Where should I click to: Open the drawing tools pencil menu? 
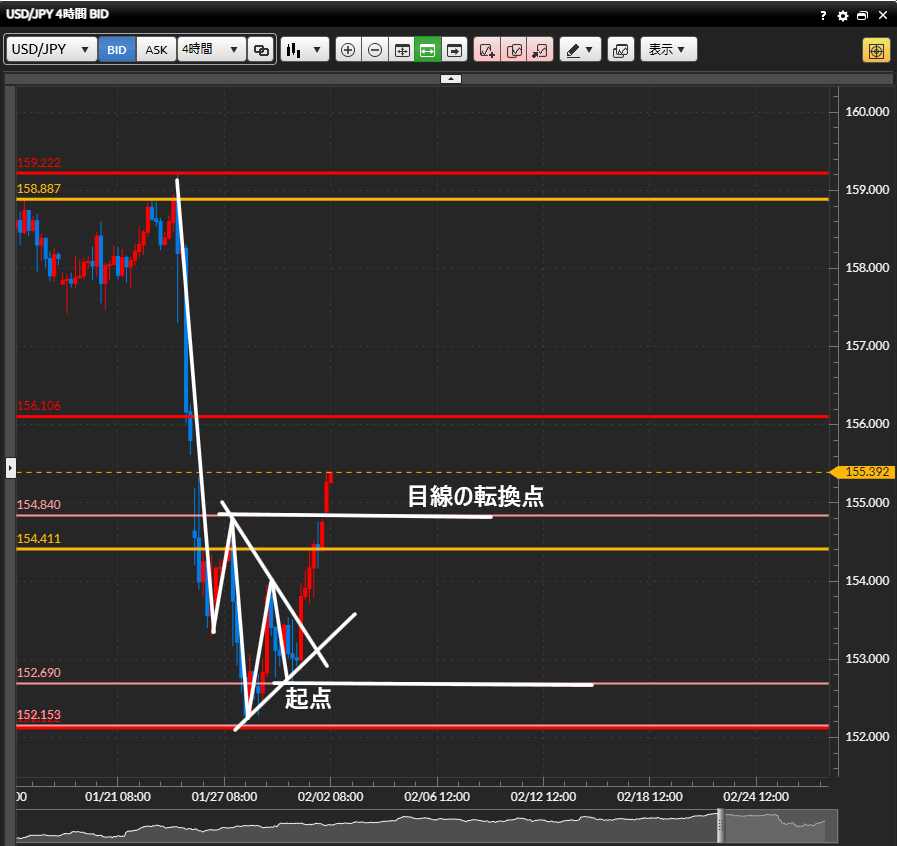[x=579, y=49]
